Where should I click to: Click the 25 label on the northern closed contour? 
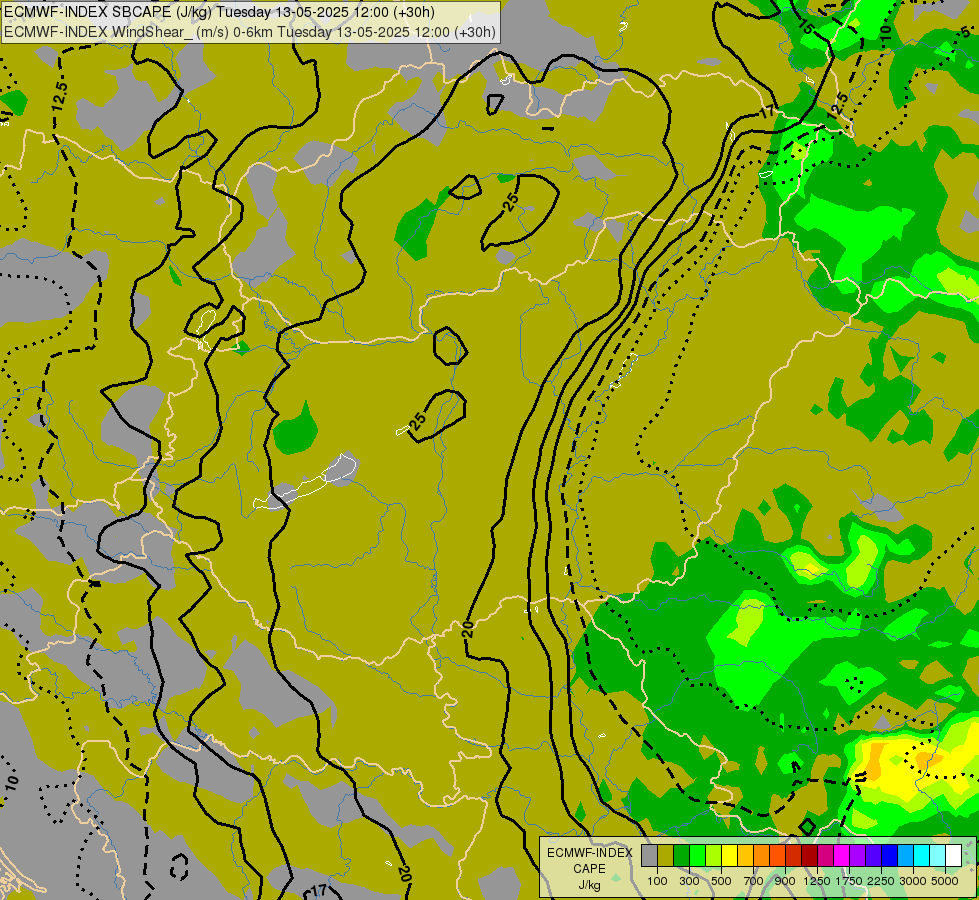[x=511, y=202]
